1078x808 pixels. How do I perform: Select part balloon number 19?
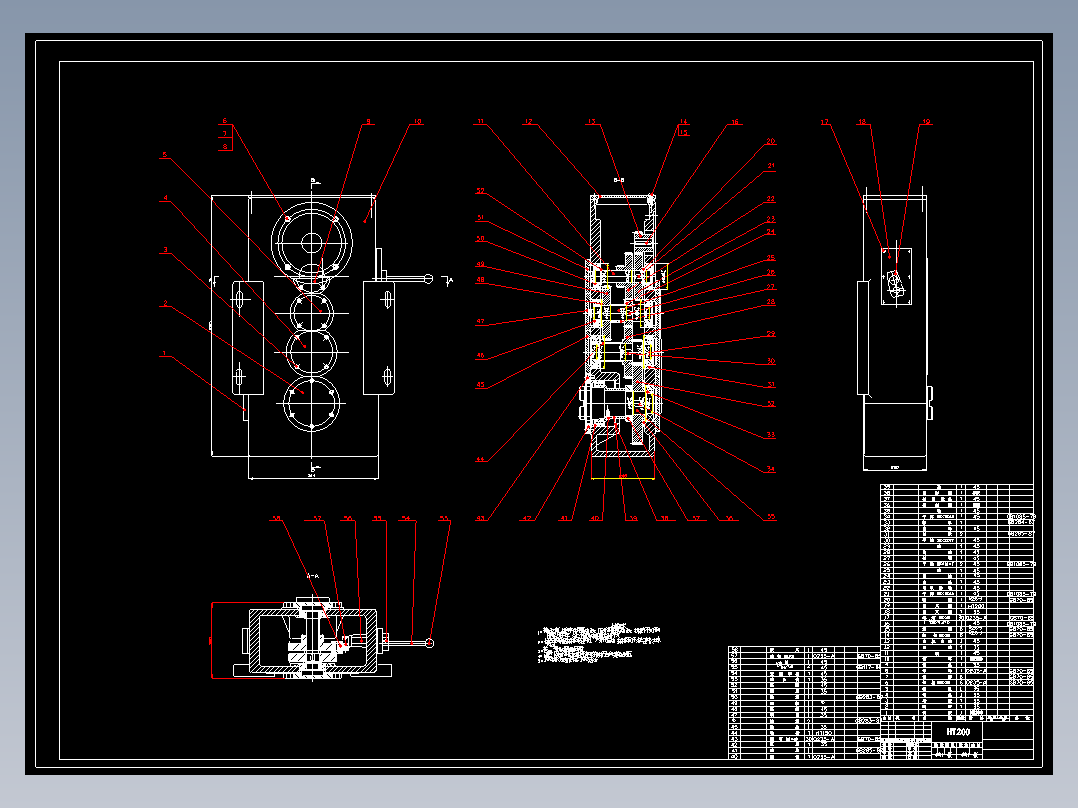point(926,122)
